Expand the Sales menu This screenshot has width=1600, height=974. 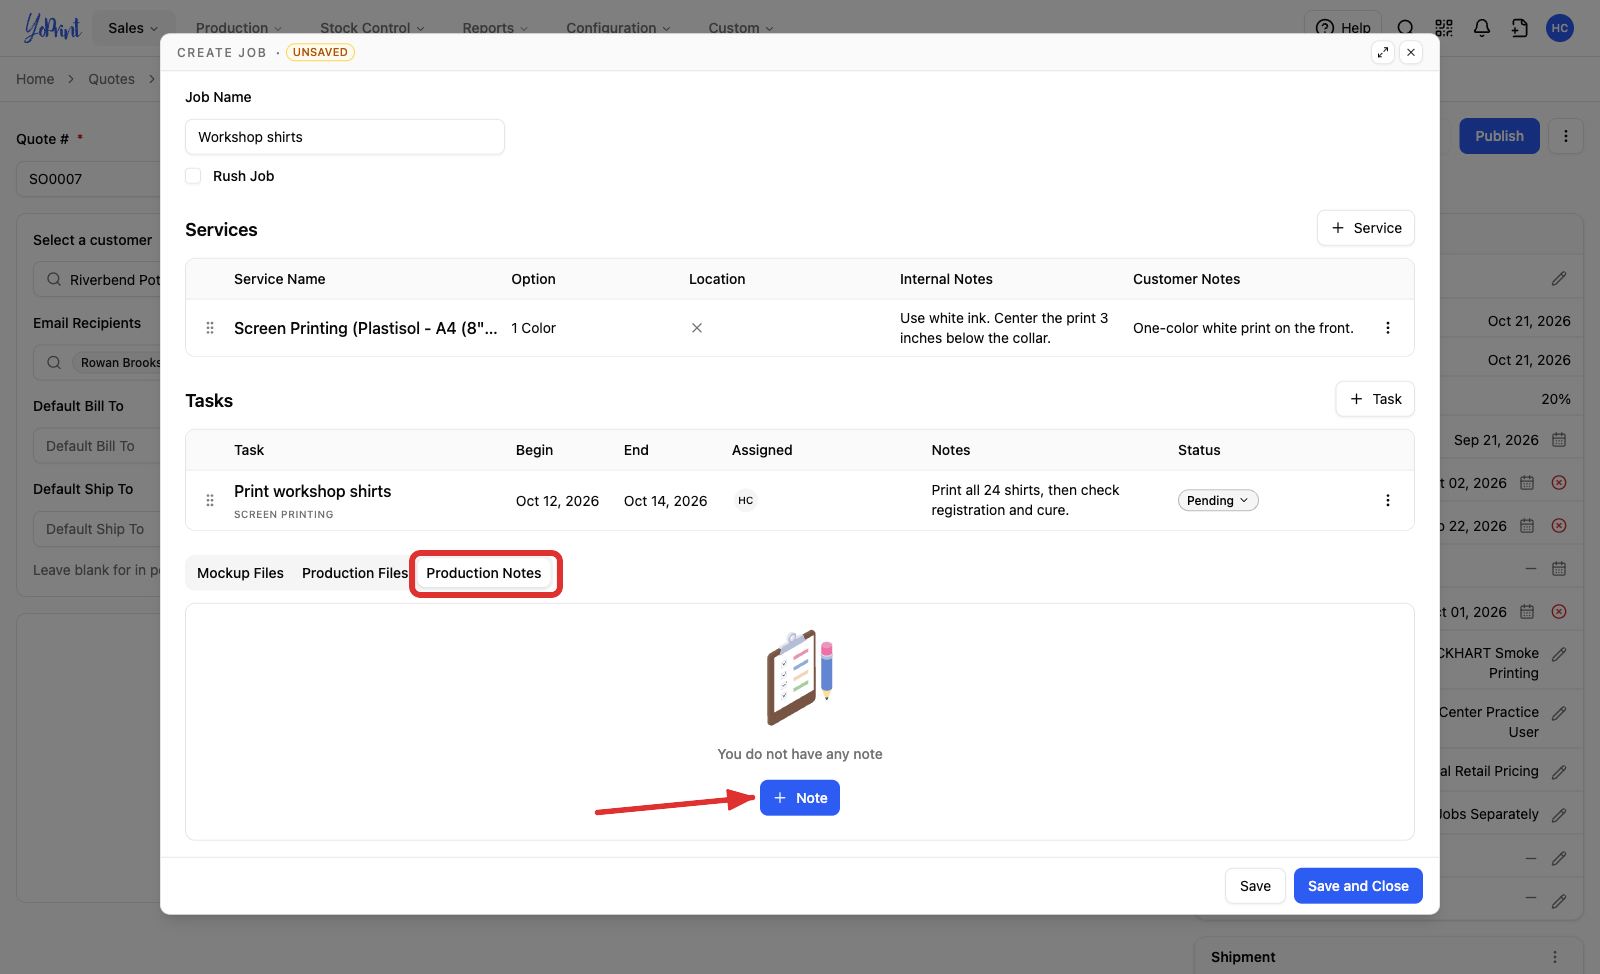pos(133,28)
